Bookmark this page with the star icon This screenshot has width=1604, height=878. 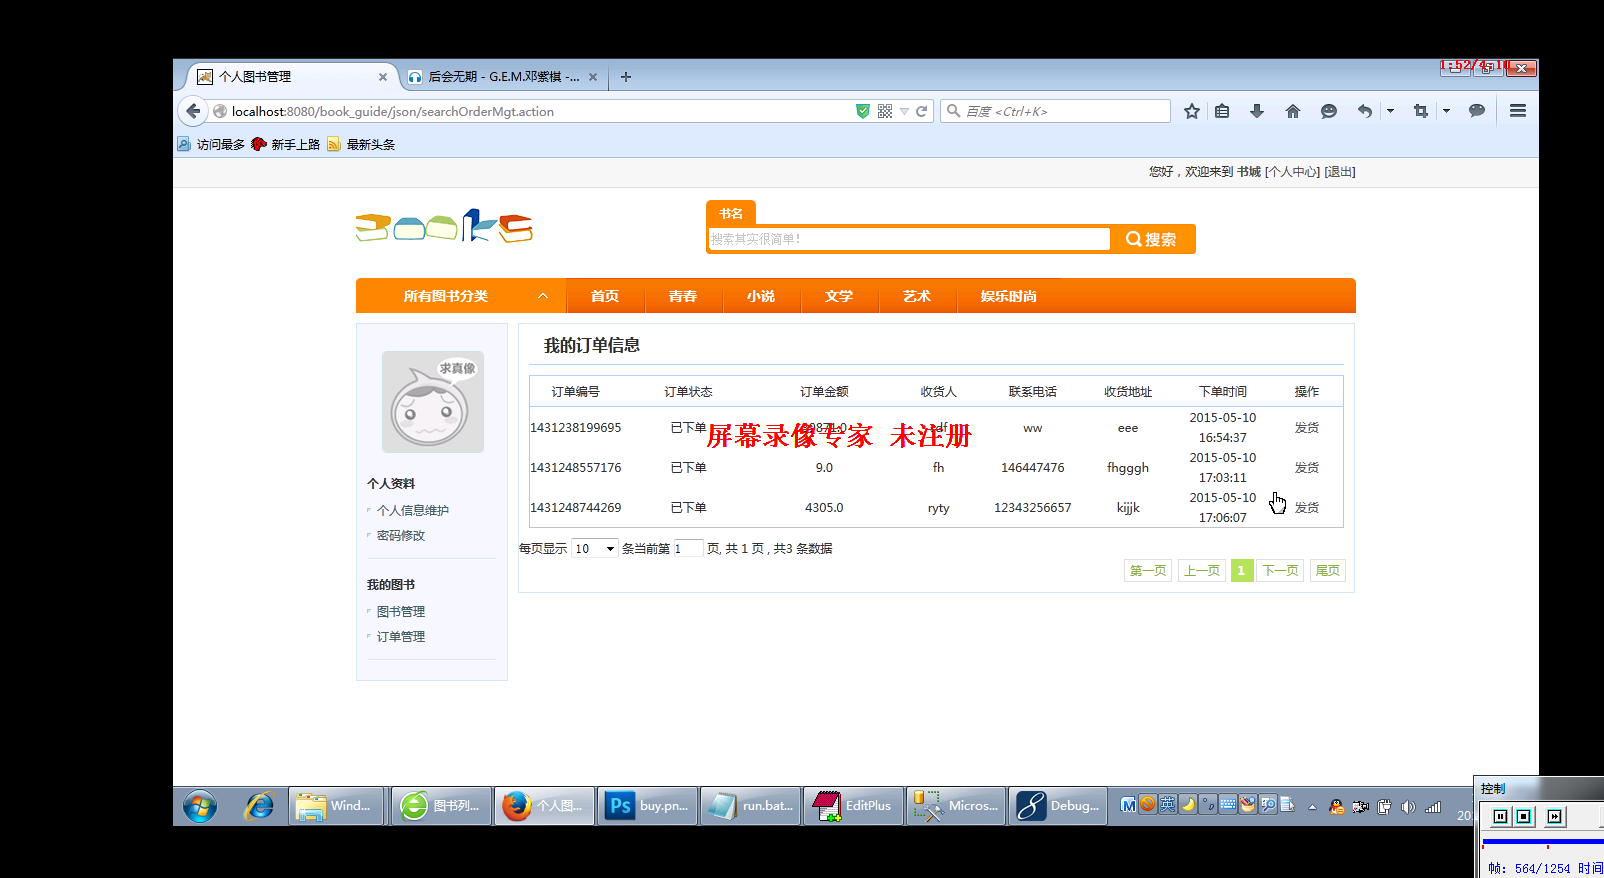pyautogui.click(x=1192, y=111)
